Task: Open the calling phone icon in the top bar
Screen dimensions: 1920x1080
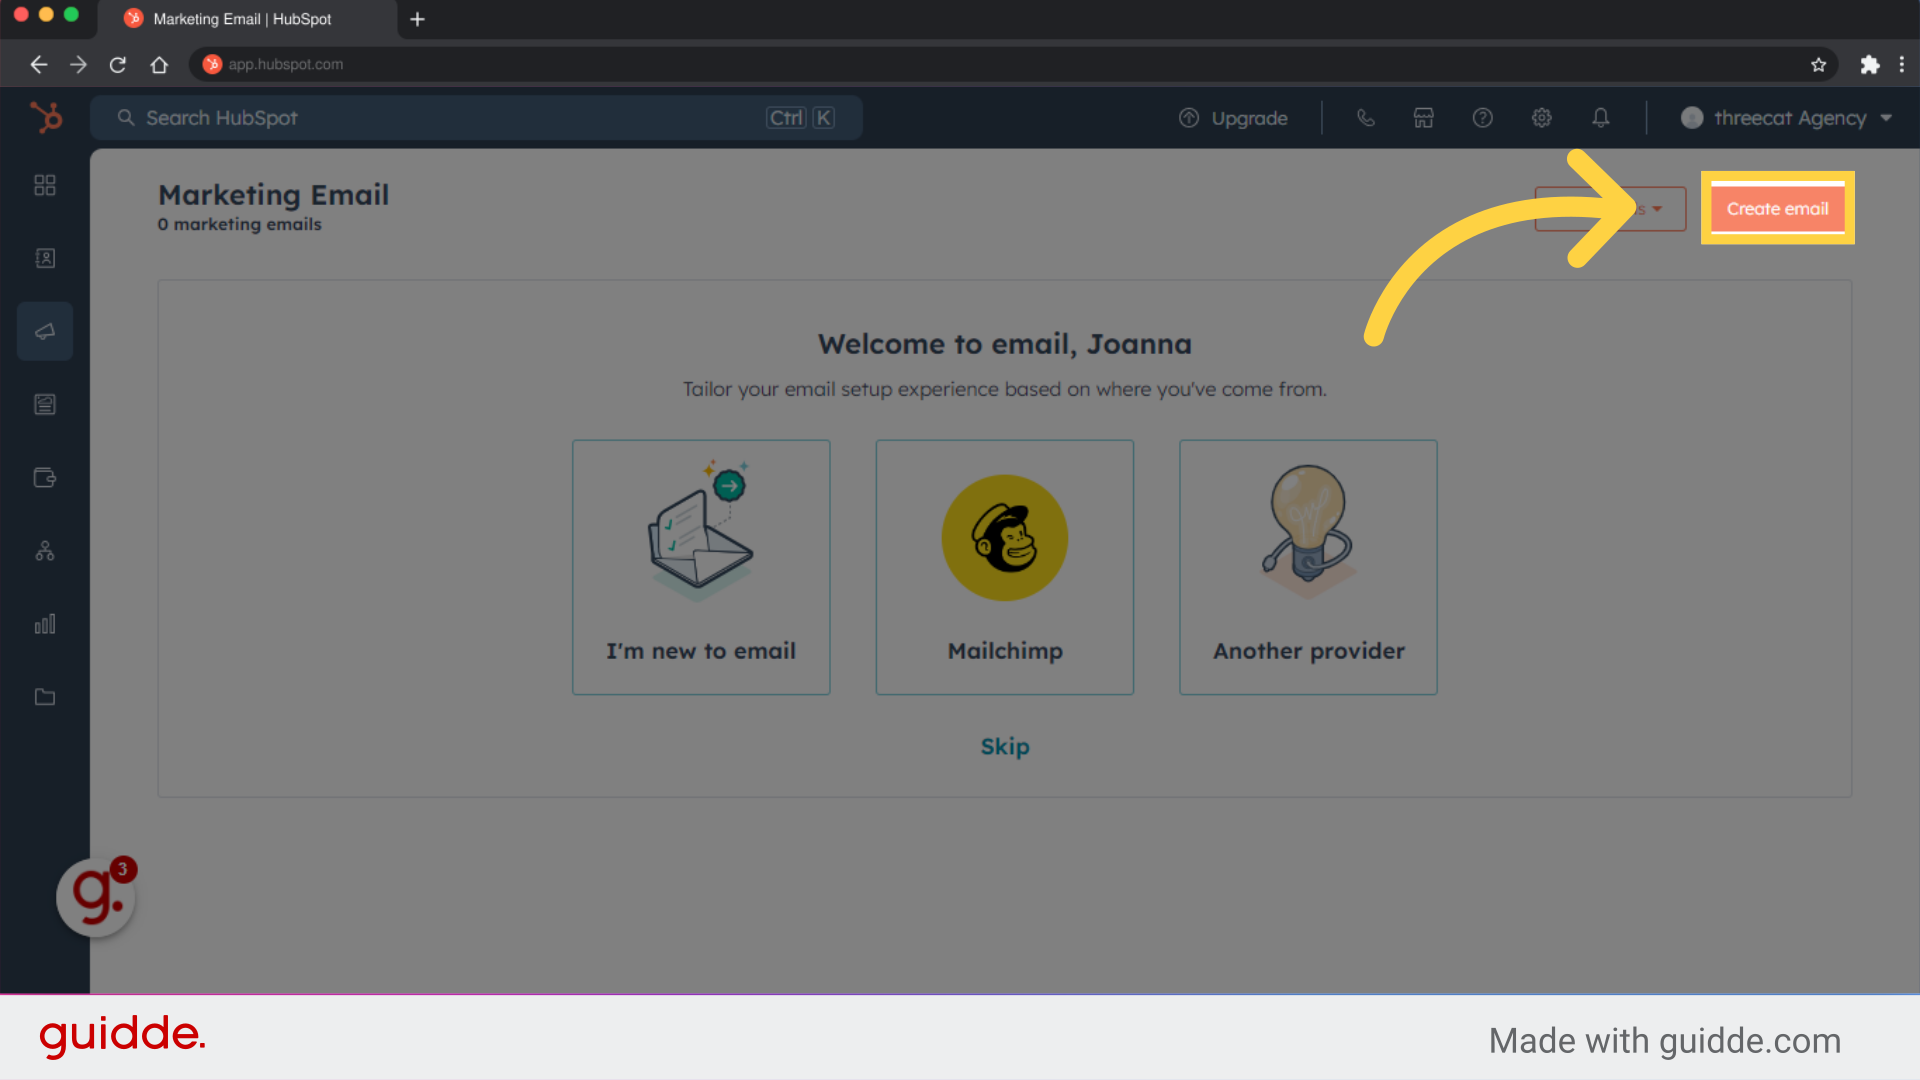Action: point(1365,117)
